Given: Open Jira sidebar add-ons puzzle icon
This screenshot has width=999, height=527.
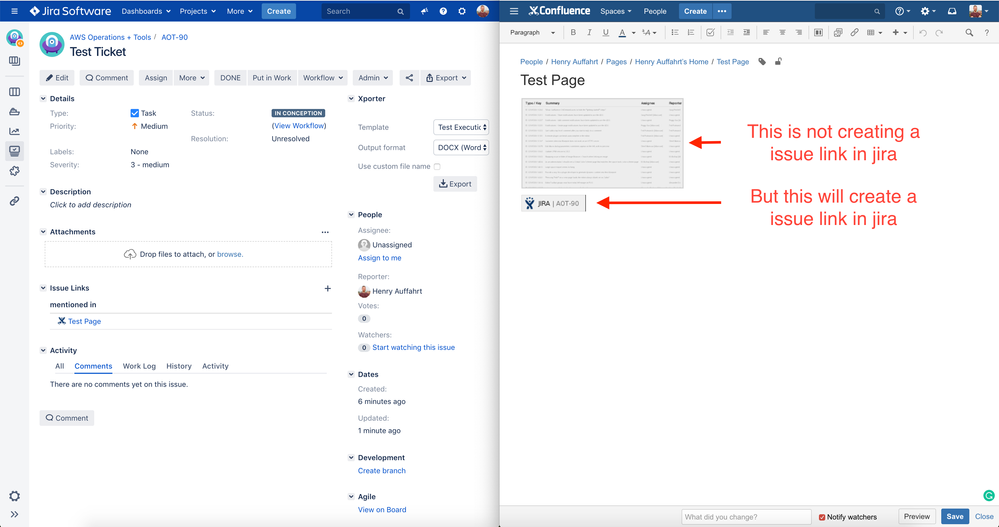Looking at the screenshot, I should tap(14, 171).
